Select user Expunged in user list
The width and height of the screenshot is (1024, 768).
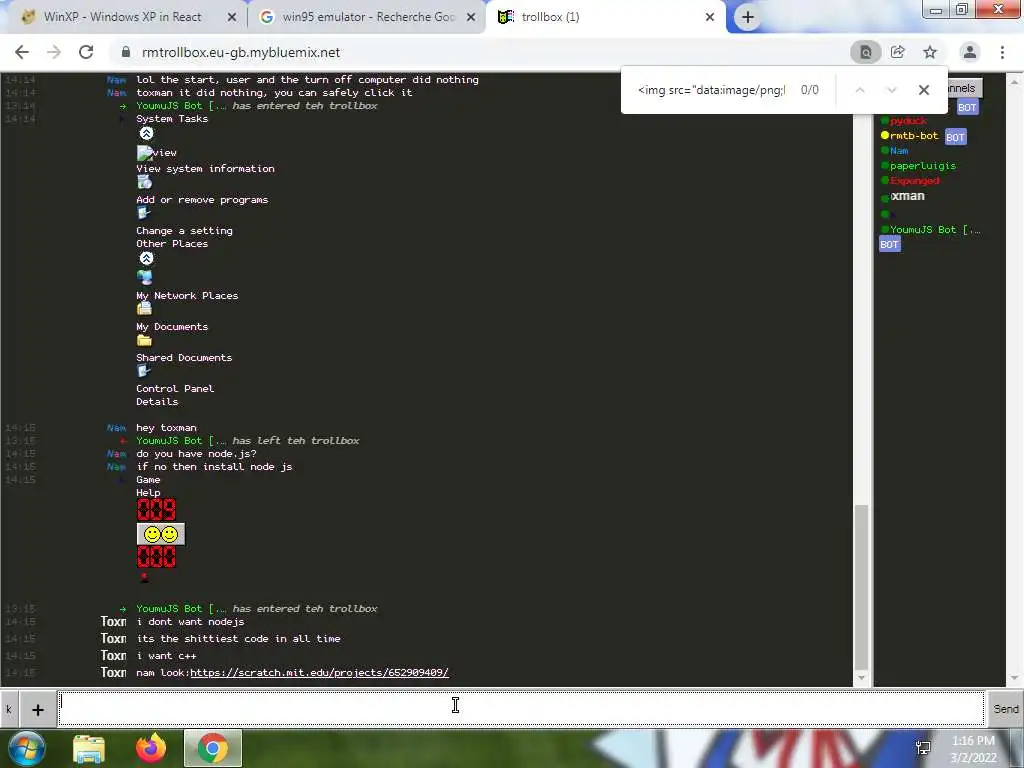(x=914, y=181)
